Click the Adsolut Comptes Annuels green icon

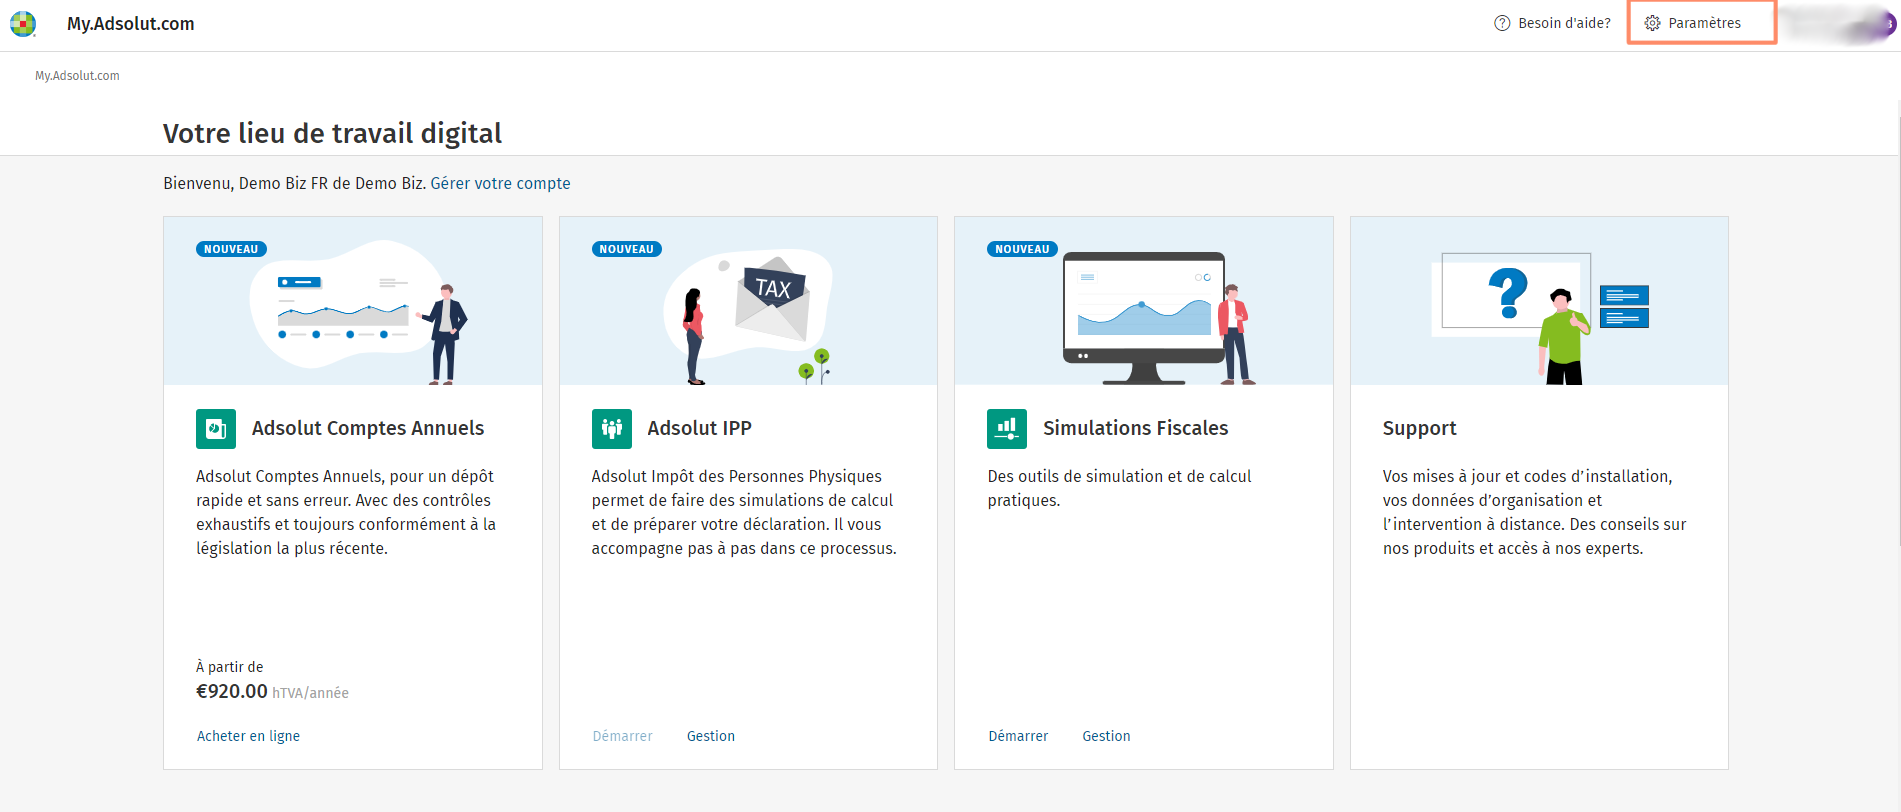[x=216, y=429]
